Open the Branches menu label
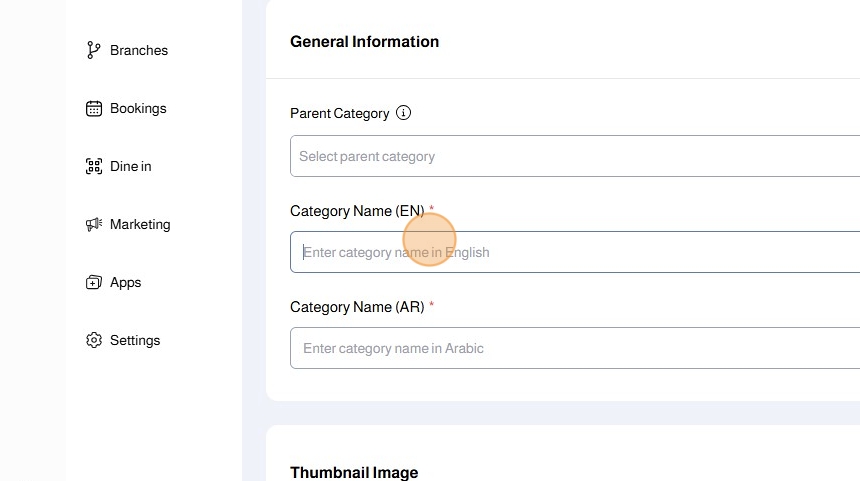The image size is (860, 481). point(139,50)
